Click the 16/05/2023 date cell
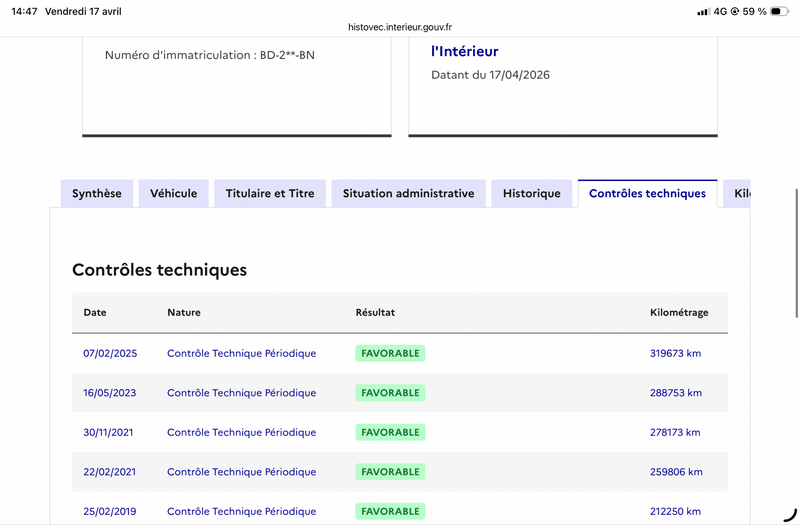 pos(110,393)
